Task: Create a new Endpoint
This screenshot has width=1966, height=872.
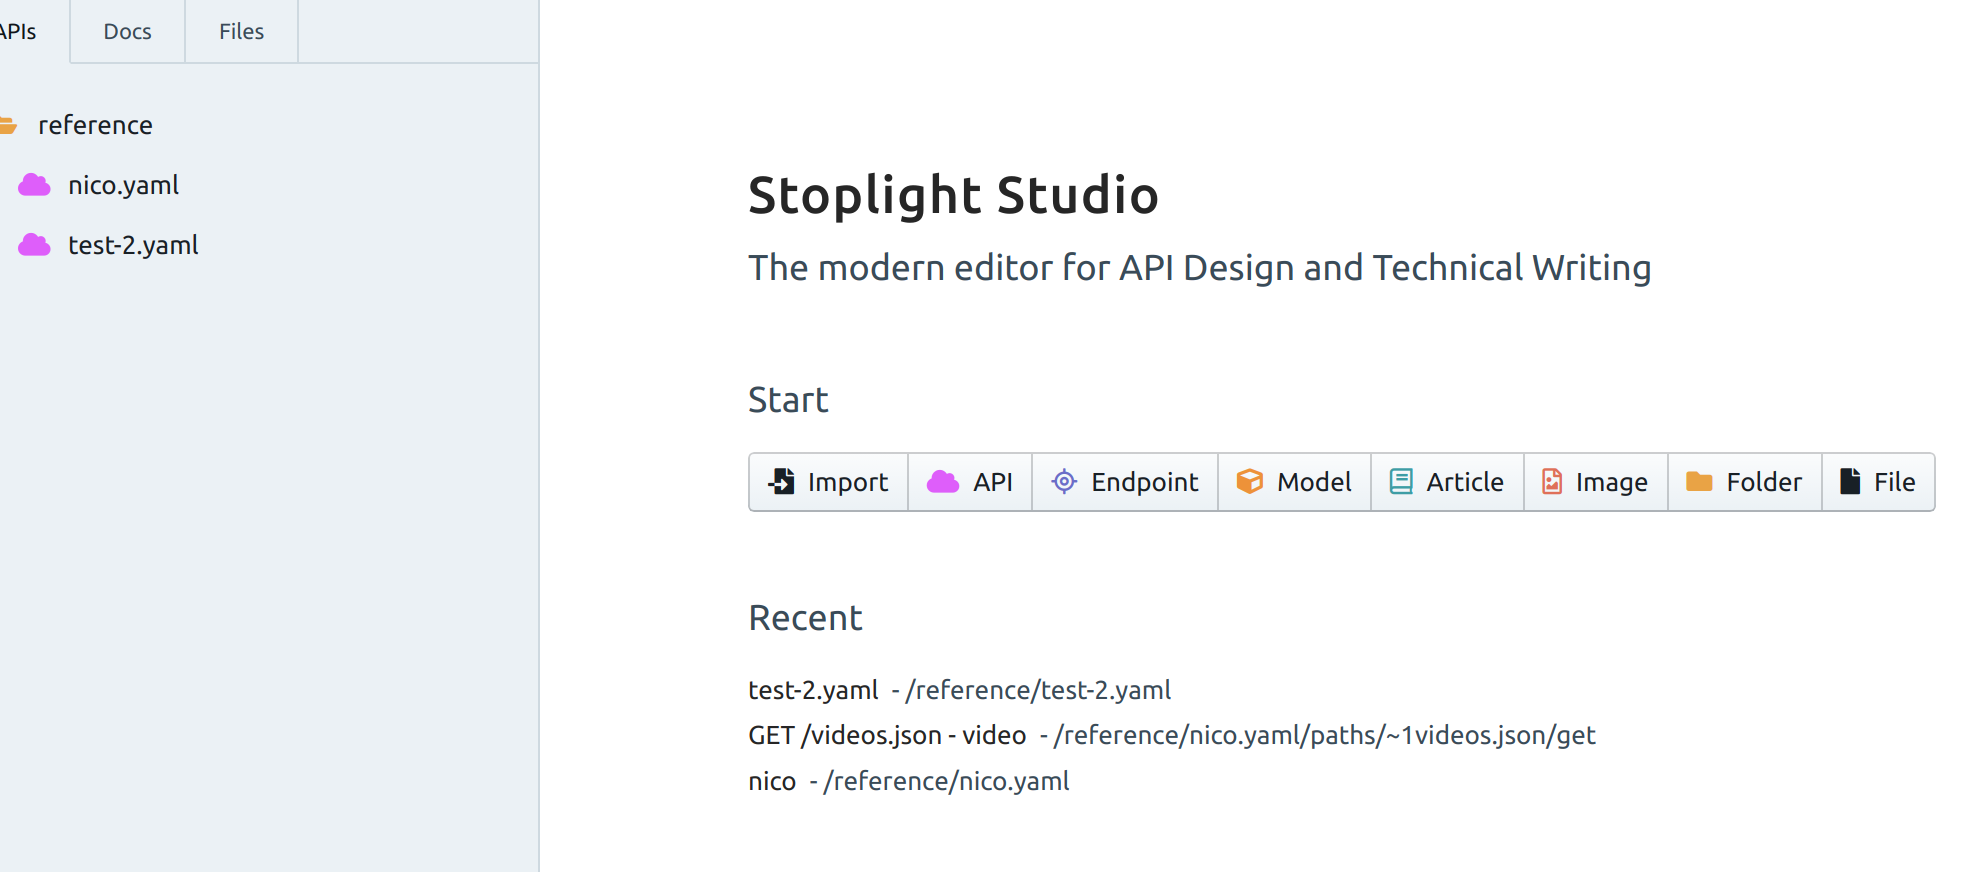Action: [x=1125, y=482]
